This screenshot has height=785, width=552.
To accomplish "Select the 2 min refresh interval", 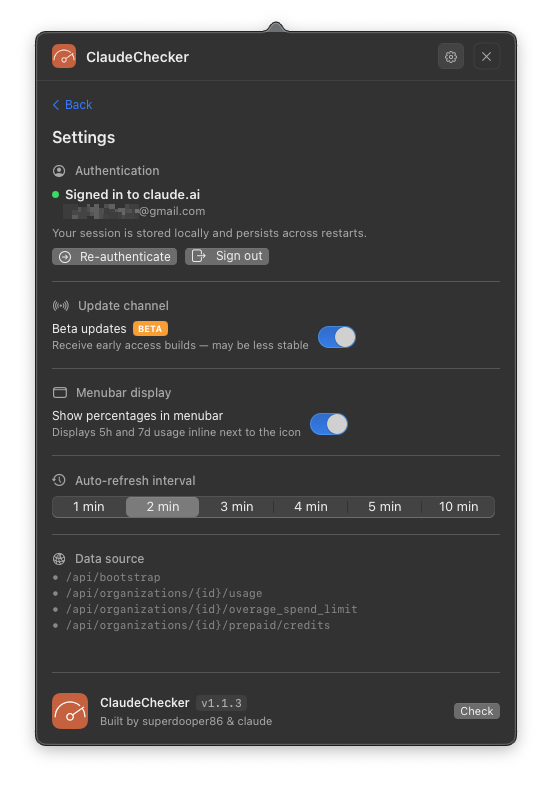I will click(x=163, y=507).
